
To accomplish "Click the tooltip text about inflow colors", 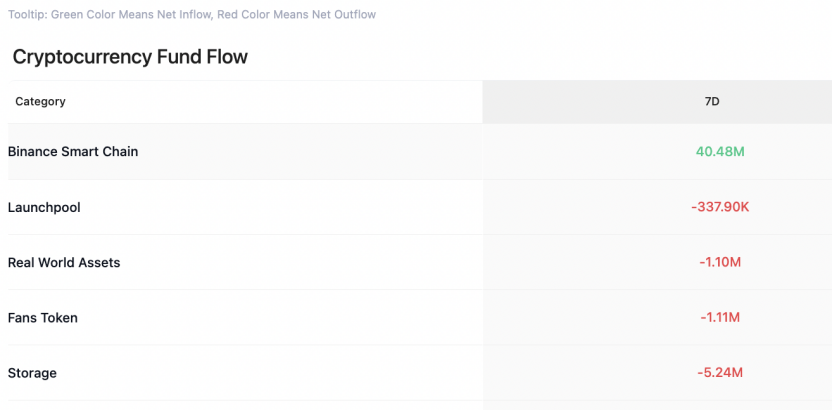I will coord(192,14).
